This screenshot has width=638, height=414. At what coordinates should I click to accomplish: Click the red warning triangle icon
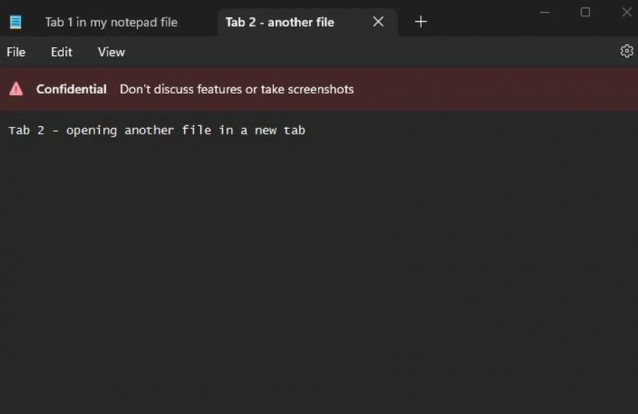pyautogui.click(x=16, y=89)
